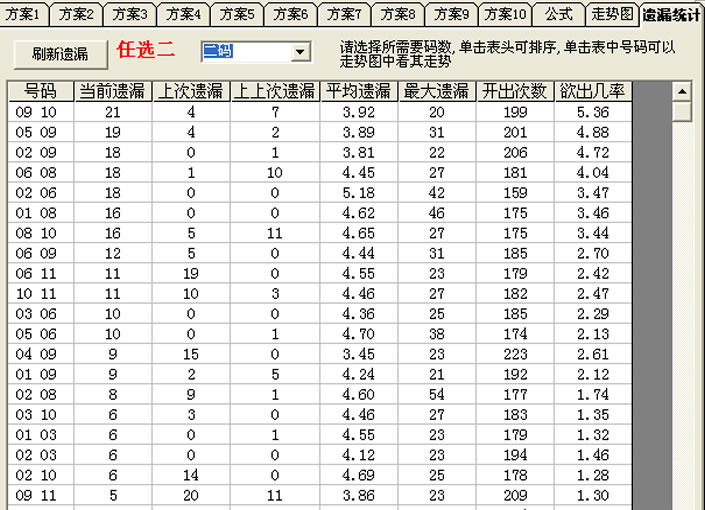Click the 欲出几率 column header
The height and width of the screenshot is (510, 705).
pyautogui.click(x=592, y=91)
